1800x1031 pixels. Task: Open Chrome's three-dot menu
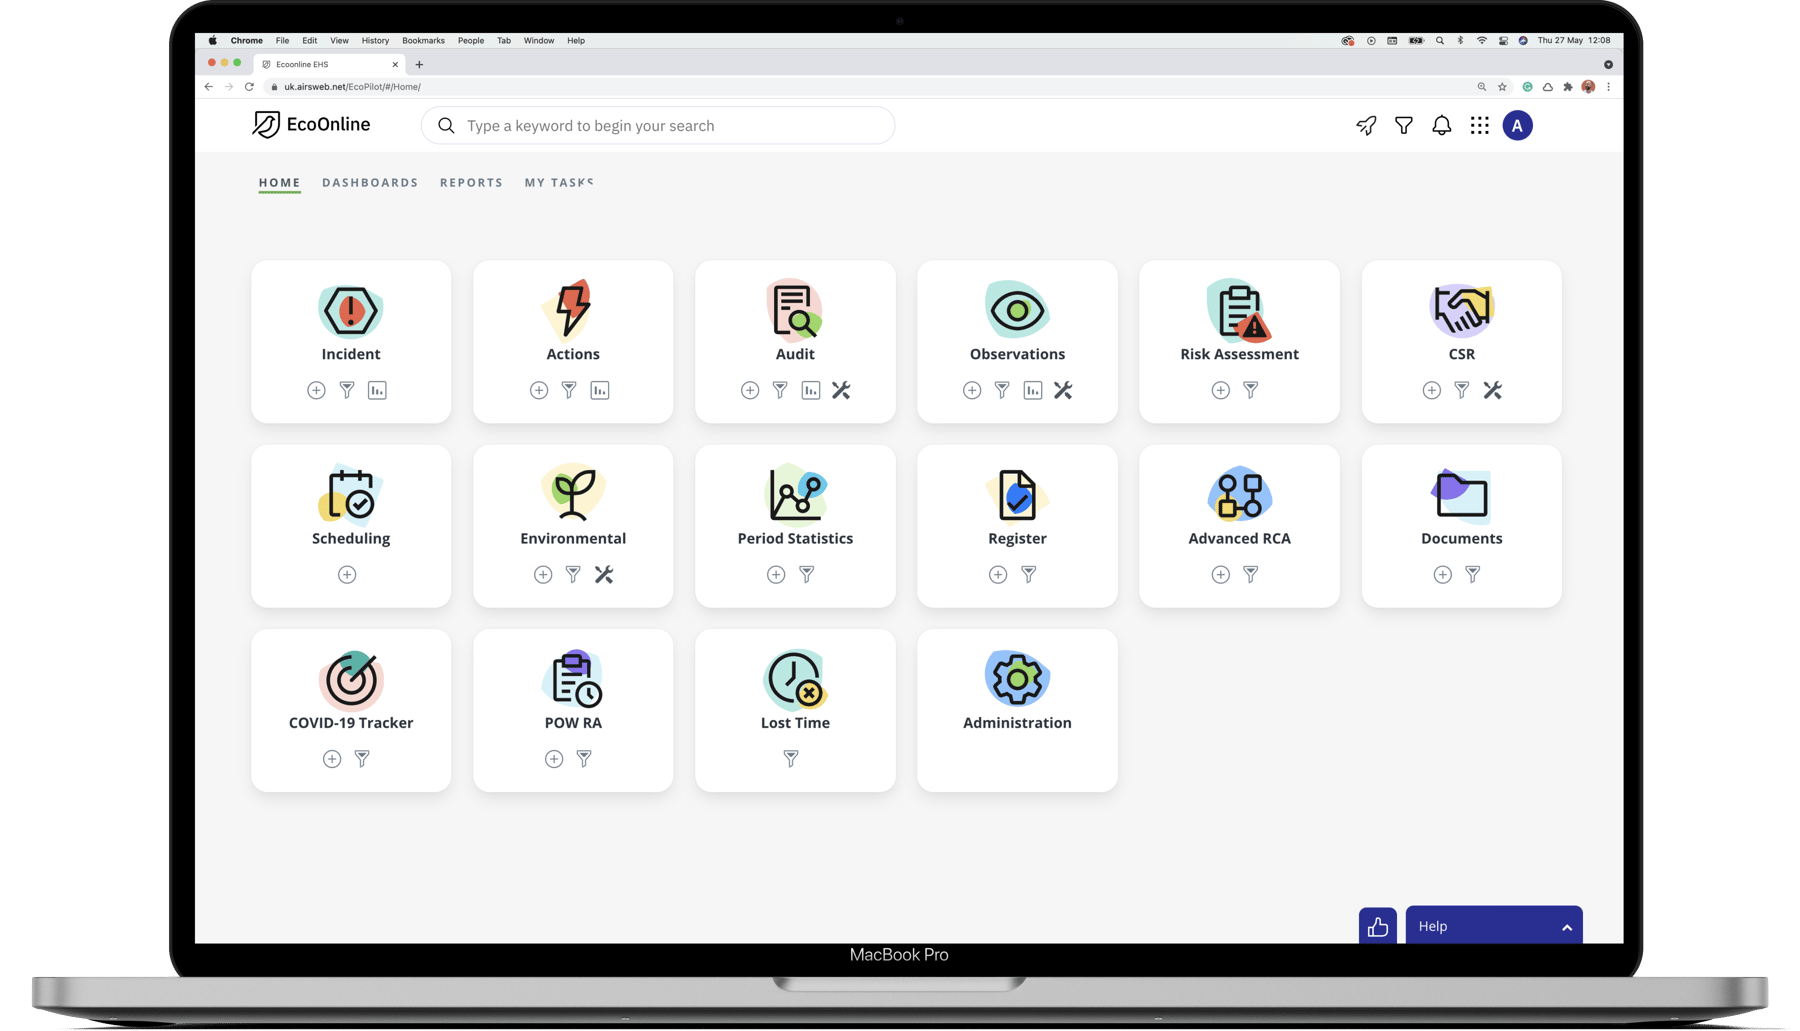[x=1608, y=87]
